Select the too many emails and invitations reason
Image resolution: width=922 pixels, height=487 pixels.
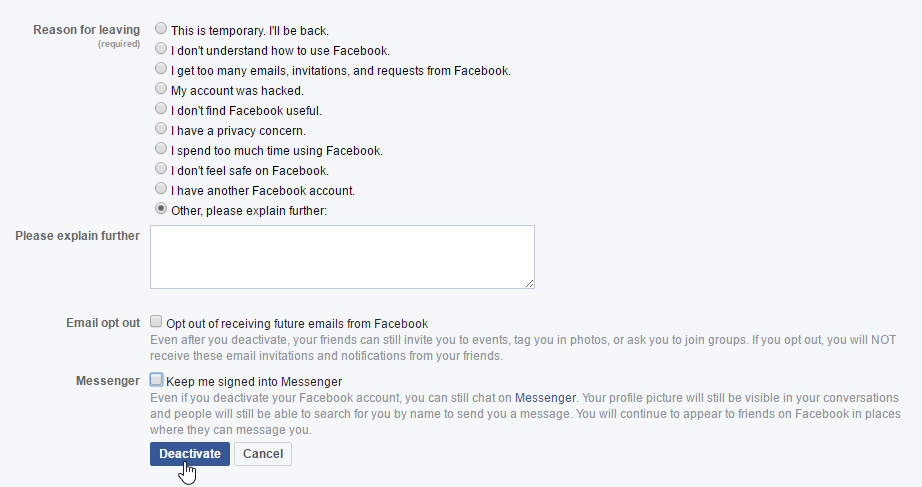coord(161,70)
